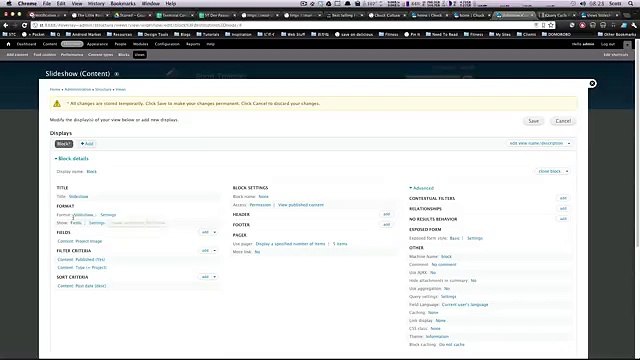Collapse the Block details section

tap(72, 158)
